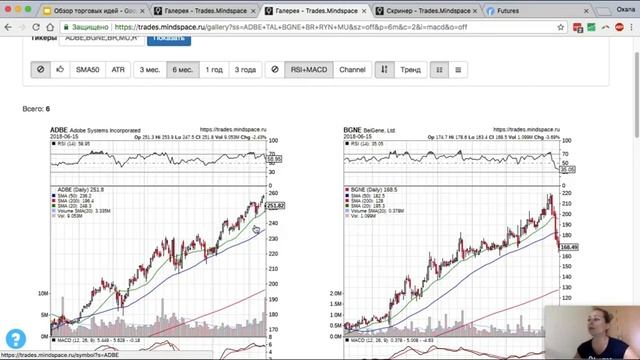Click the browser forward arrow

(x=22, y=27)
